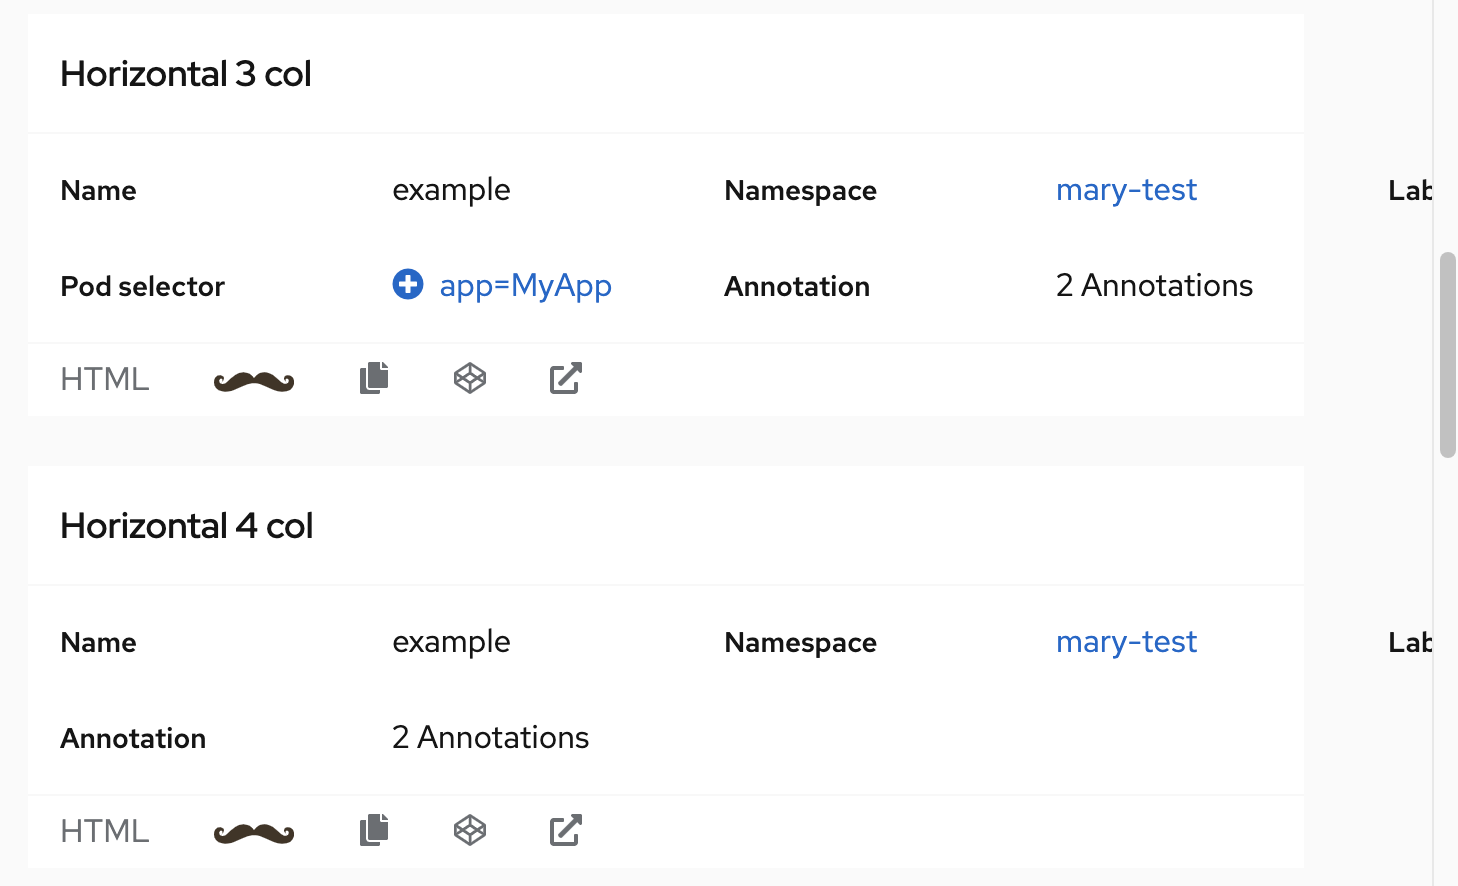This screenshot has height=886, width=1458.
Task: Click Name label in Horizontal 3 col
Action: click(98, 191)
